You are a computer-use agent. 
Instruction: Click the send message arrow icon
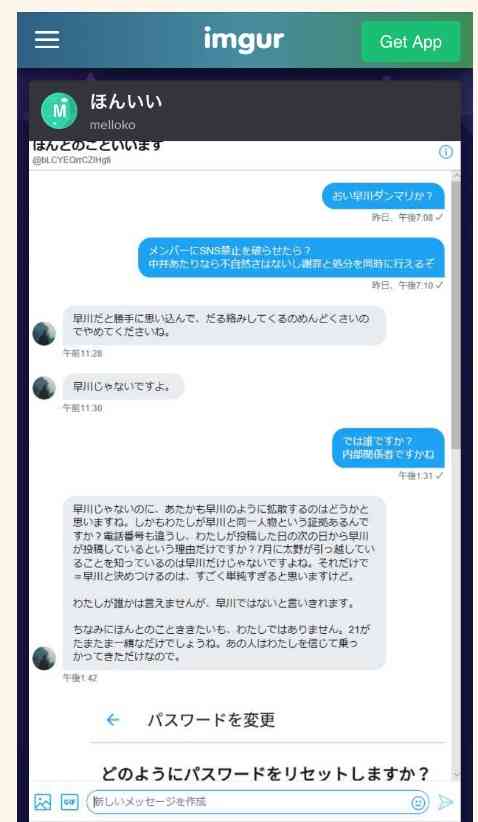(x=445, y=802)
